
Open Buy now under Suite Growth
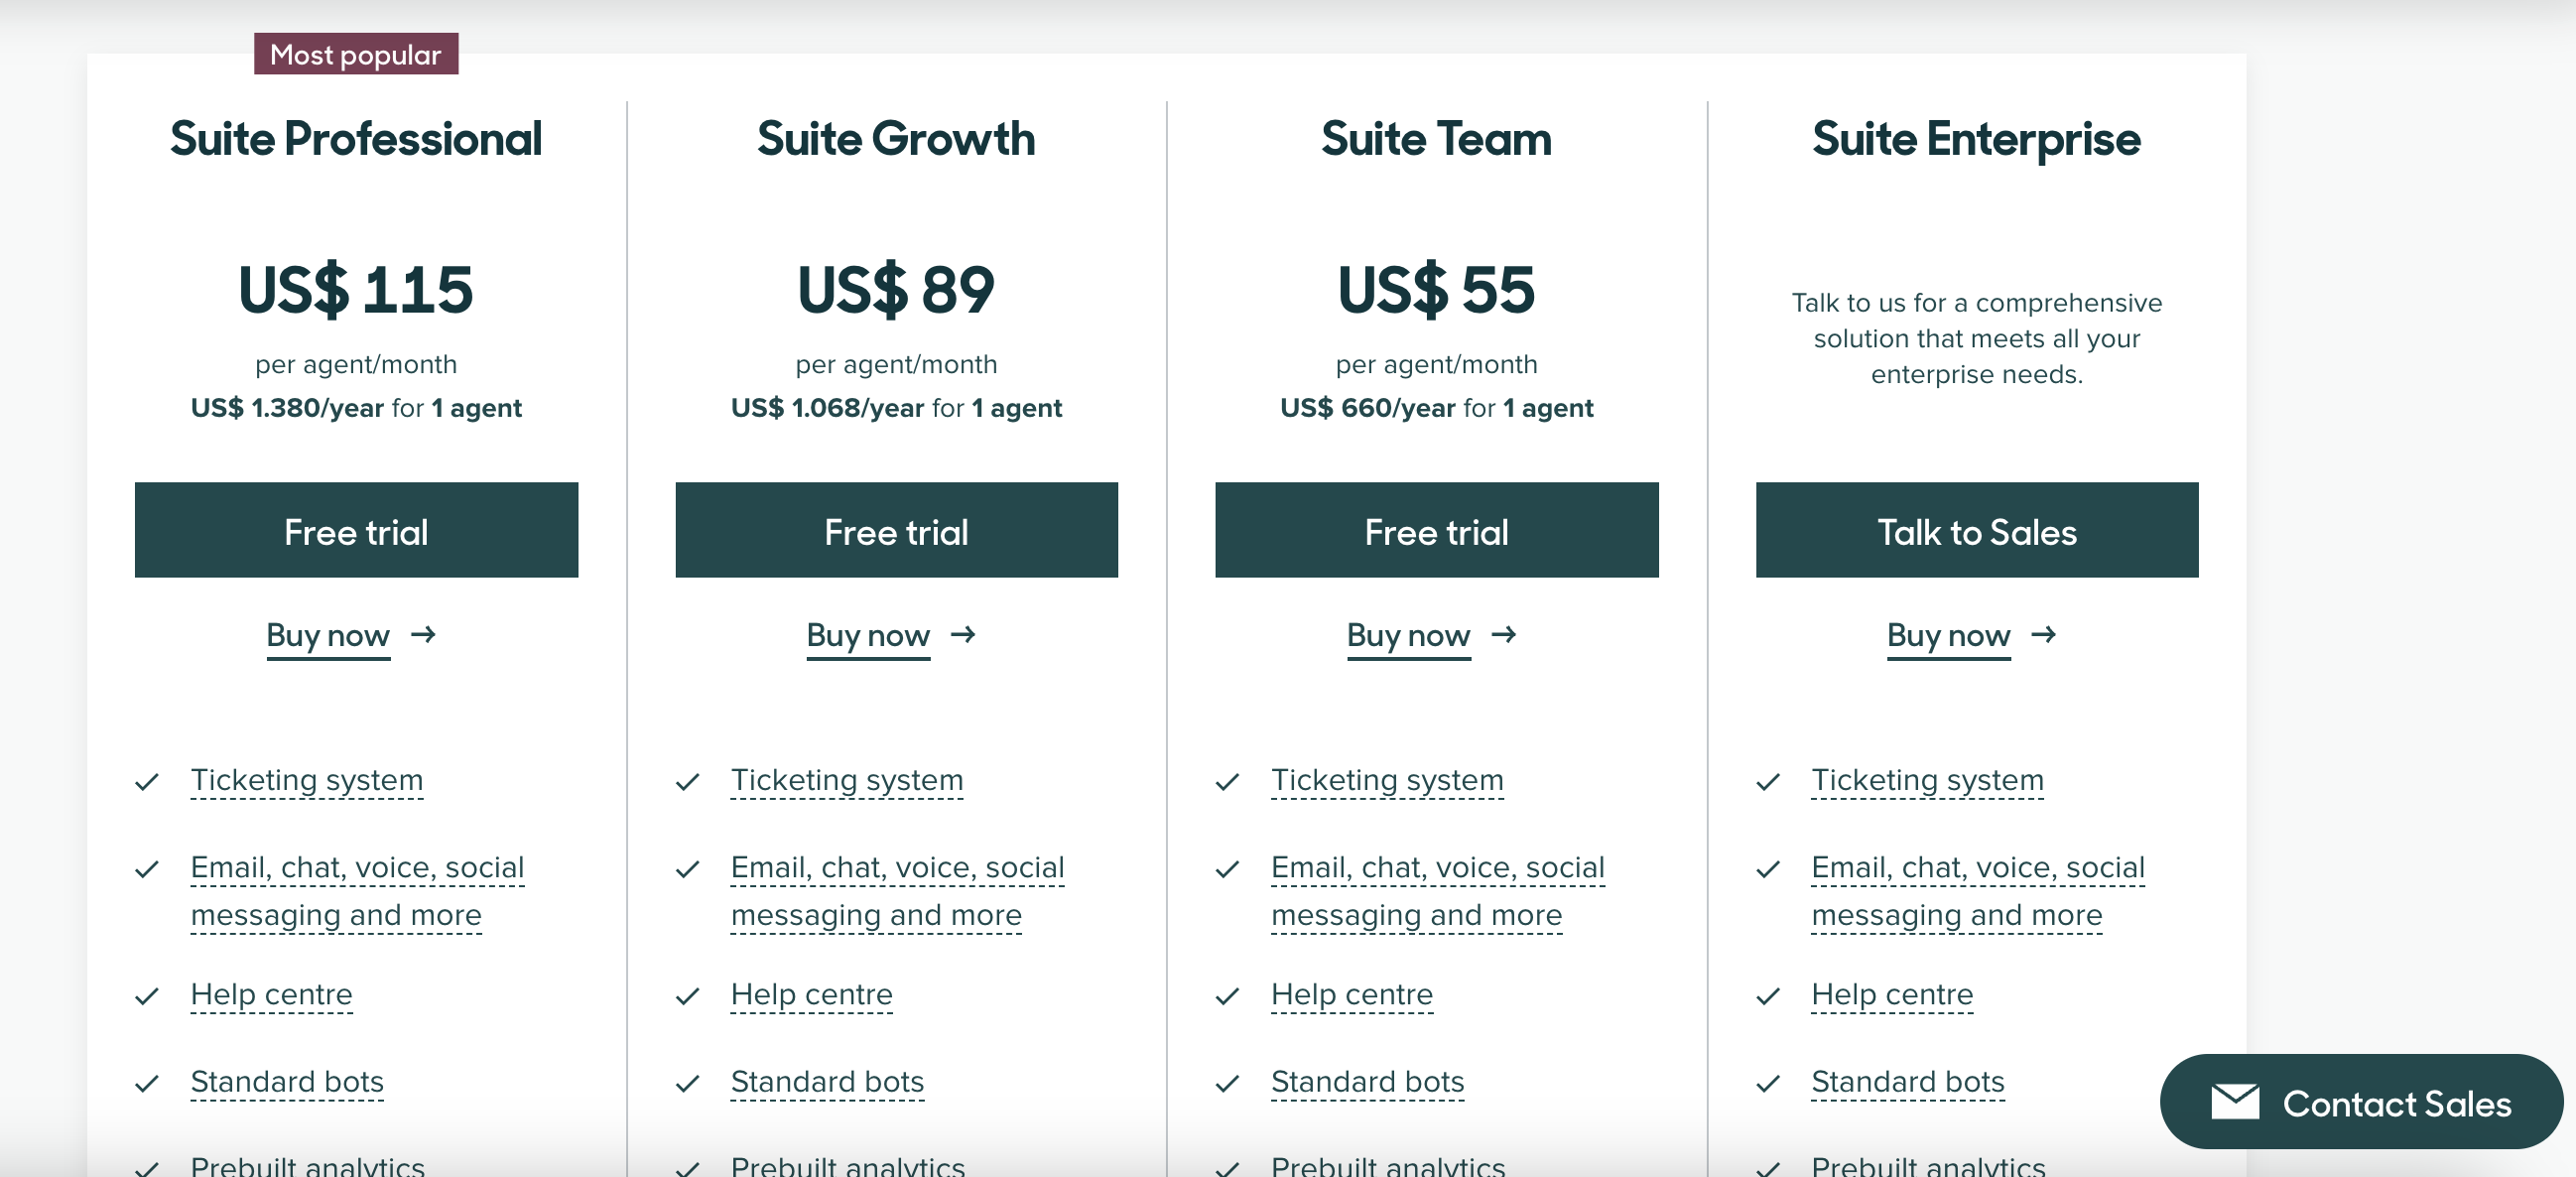868,635
